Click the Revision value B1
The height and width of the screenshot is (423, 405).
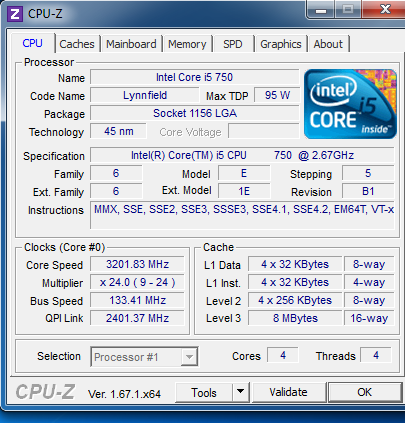point(368,191)
